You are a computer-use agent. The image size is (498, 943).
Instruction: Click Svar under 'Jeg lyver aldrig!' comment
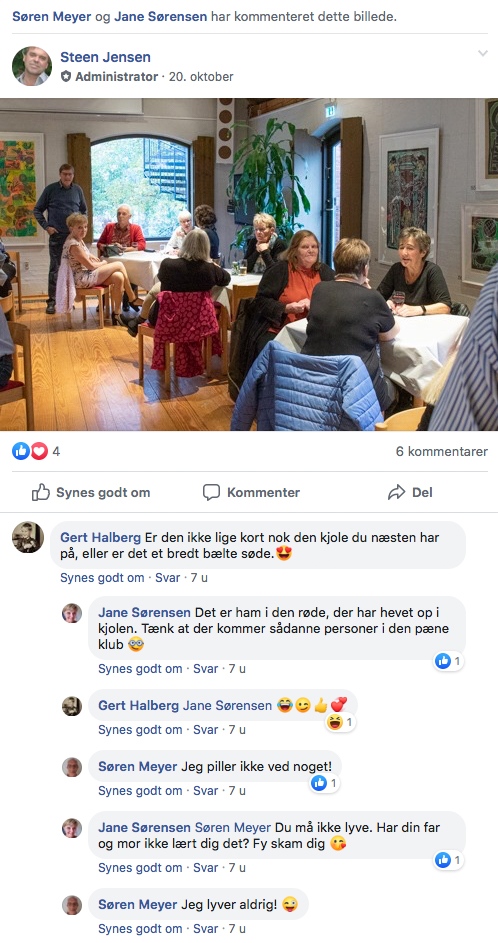205,929
